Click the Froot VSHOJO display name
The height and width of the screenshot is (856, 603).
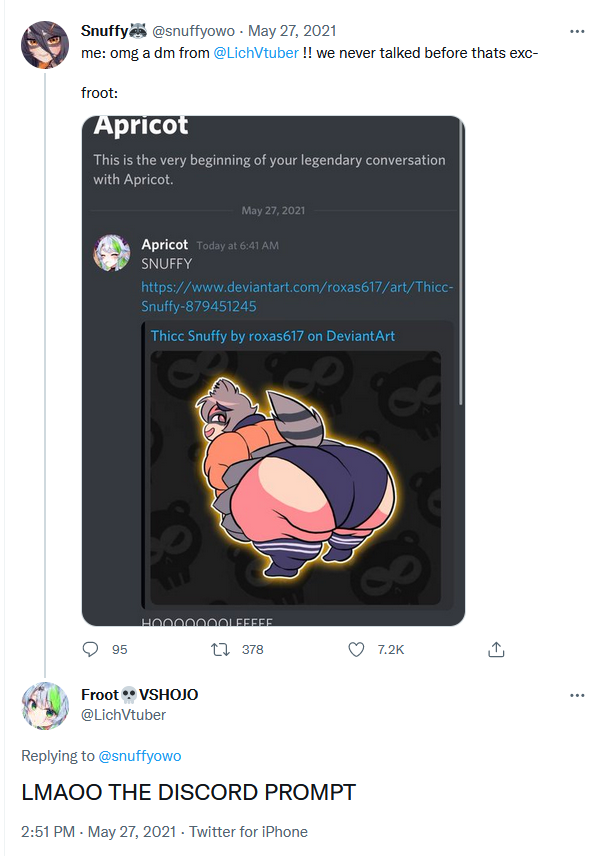click(140, 695)
